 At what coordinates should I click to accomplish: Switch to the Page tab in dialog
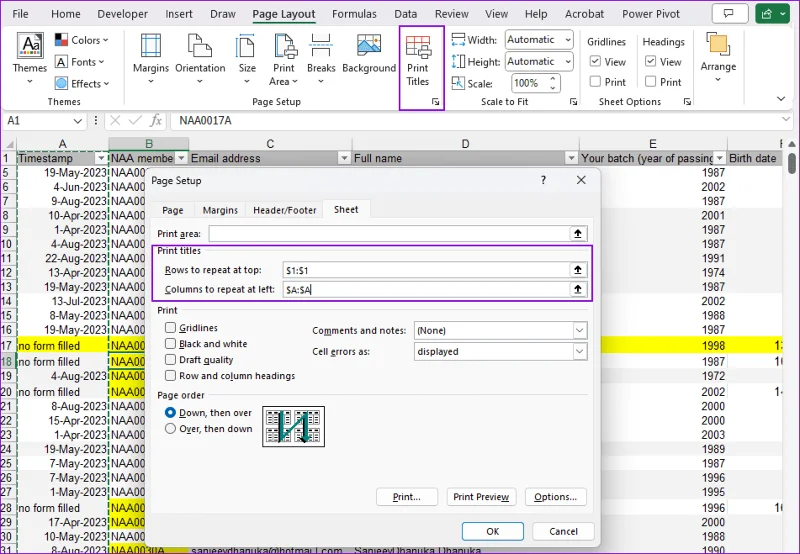click(172, 210)
